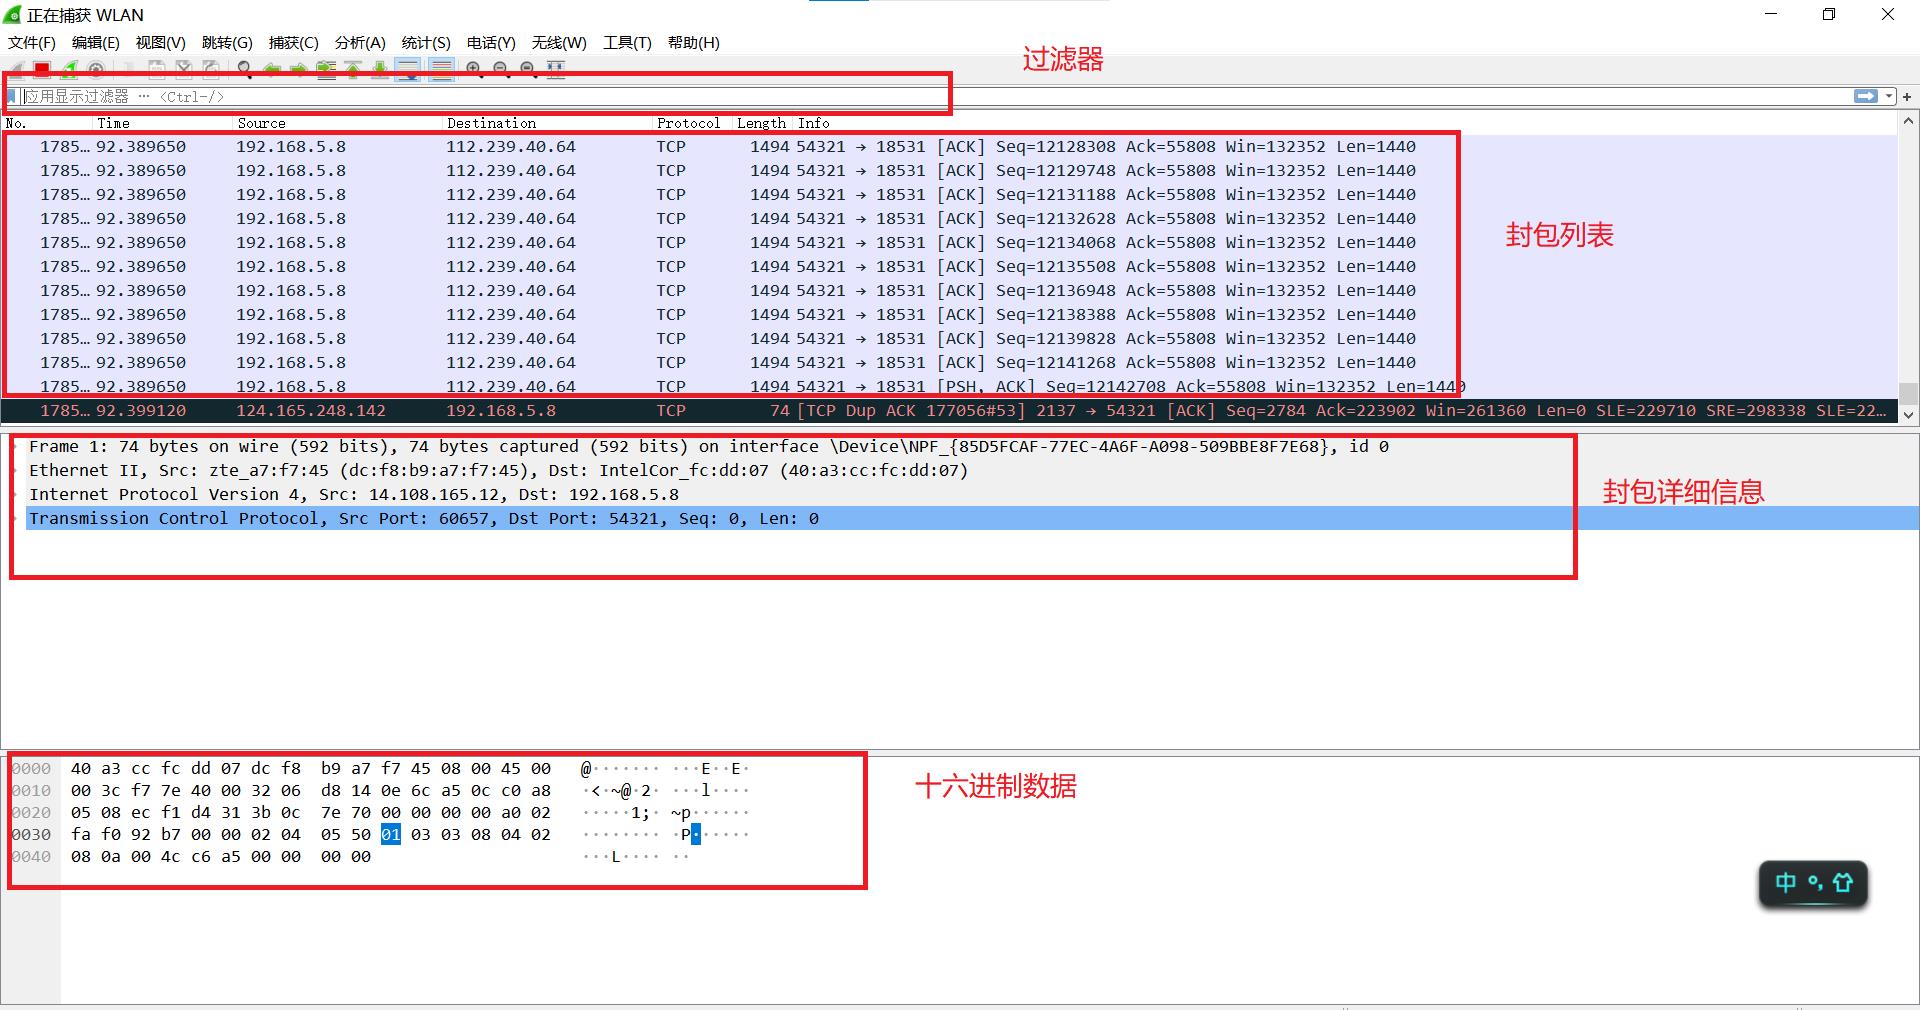Sort by the Source column header
Screen dimensions: 1920x1010
[x=339, y=123]
